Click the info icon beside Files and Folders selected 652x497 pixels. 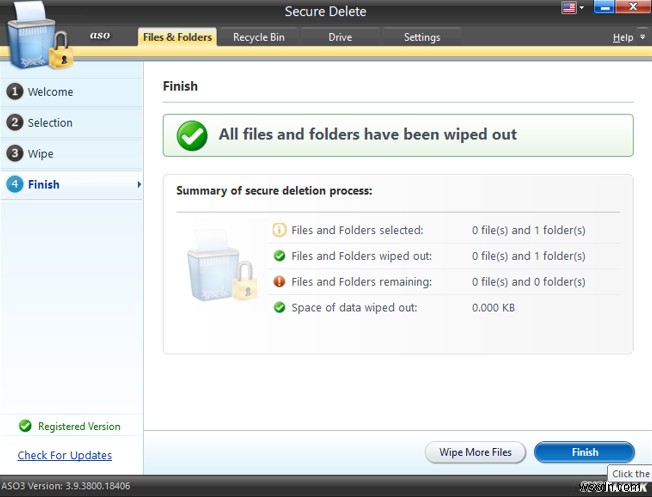tap(279, 230)
